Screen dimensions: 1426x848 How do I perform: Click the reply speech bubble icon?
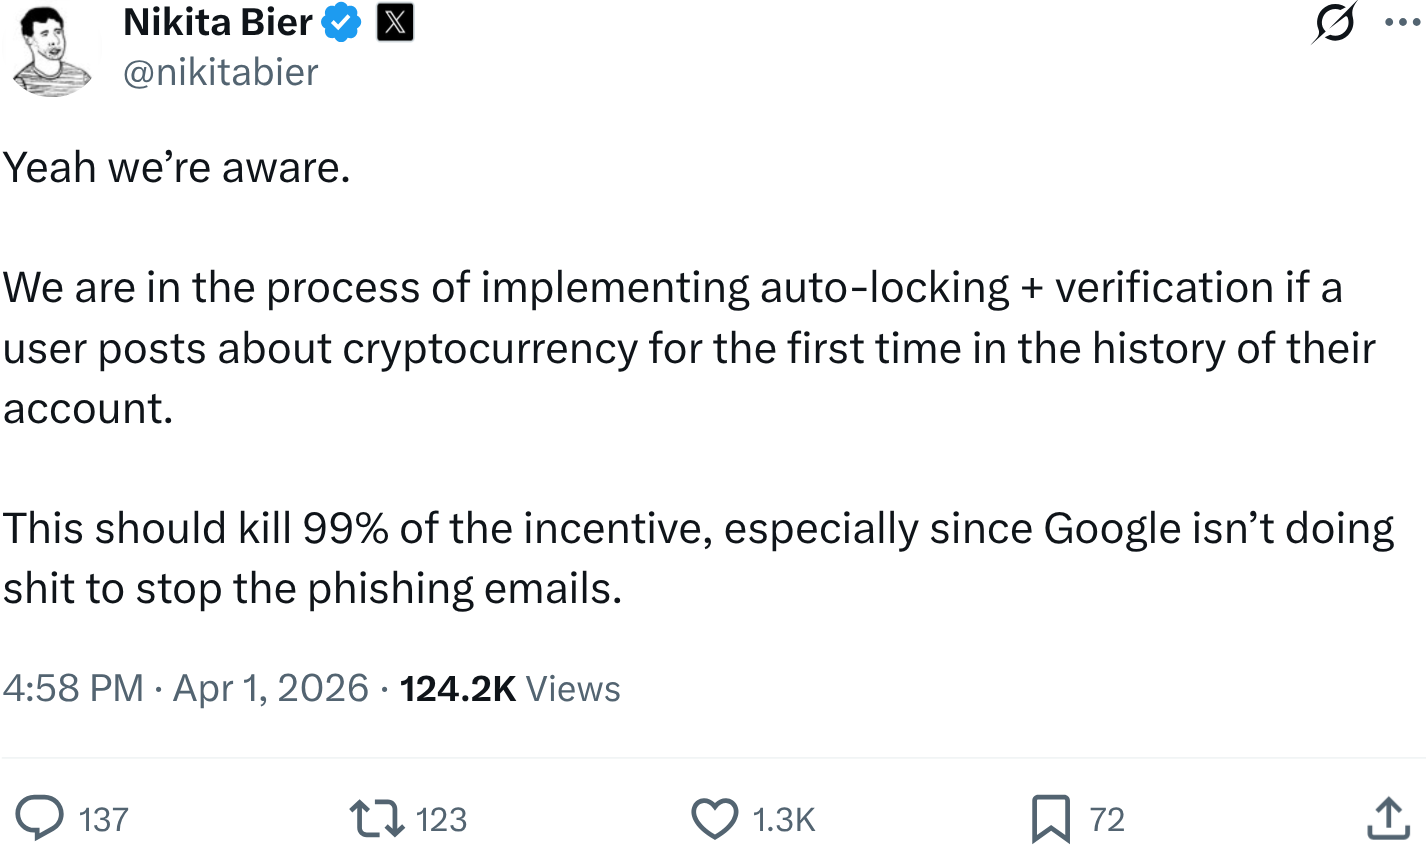[x=42, y=819]
